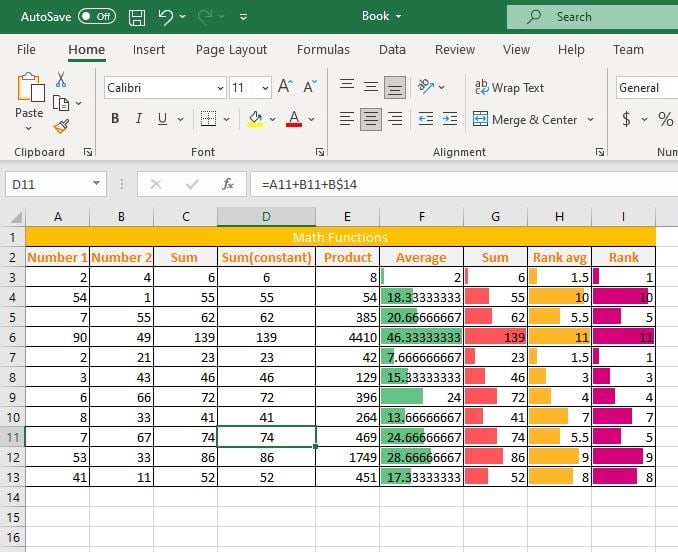678x552 pixels.
Task: Switch to the Formulas tab
Action: pyautogui.click(x=323, y=50)
